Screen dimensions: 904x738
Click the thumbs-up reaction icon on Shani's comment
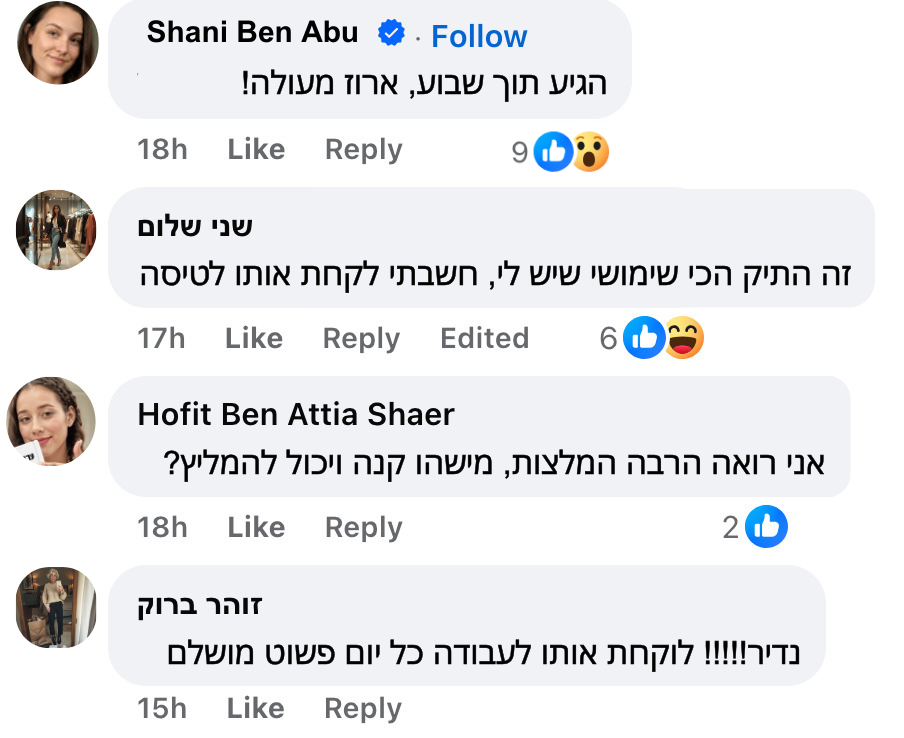pyautogui.click(x=553, y=149)
